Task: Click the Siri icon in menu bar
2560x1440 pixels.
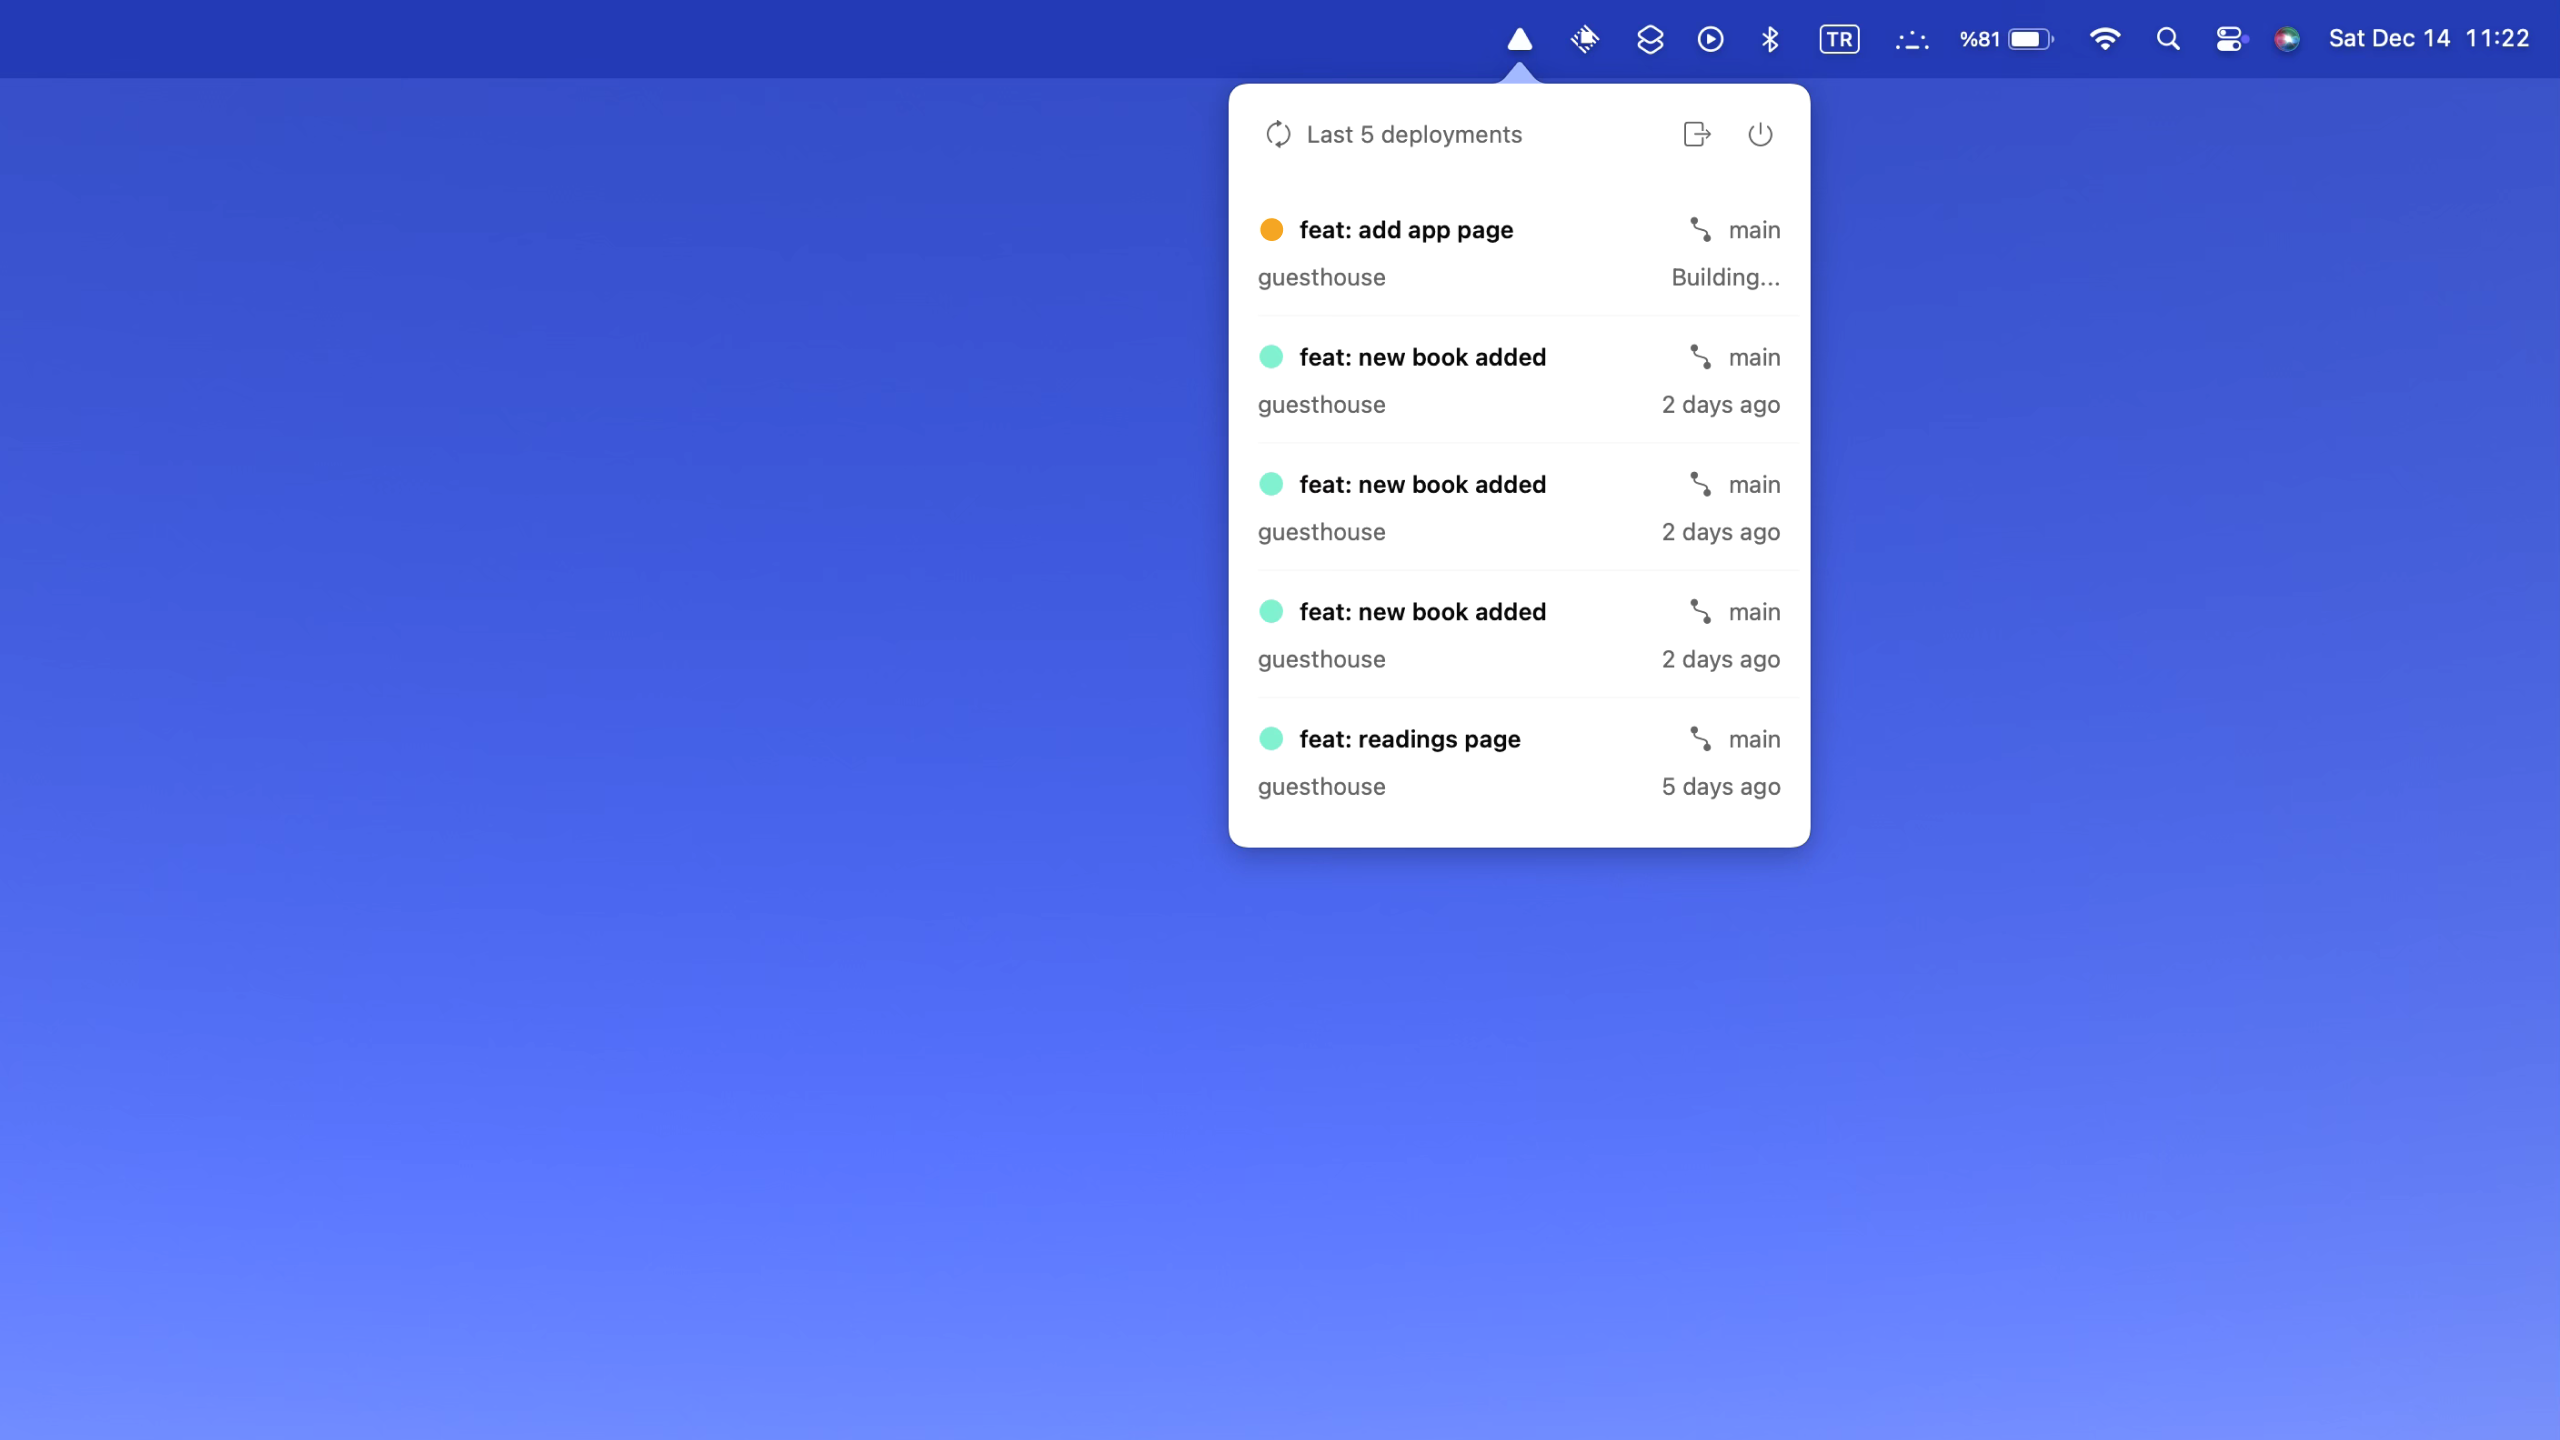Action: pos(2286,39)
